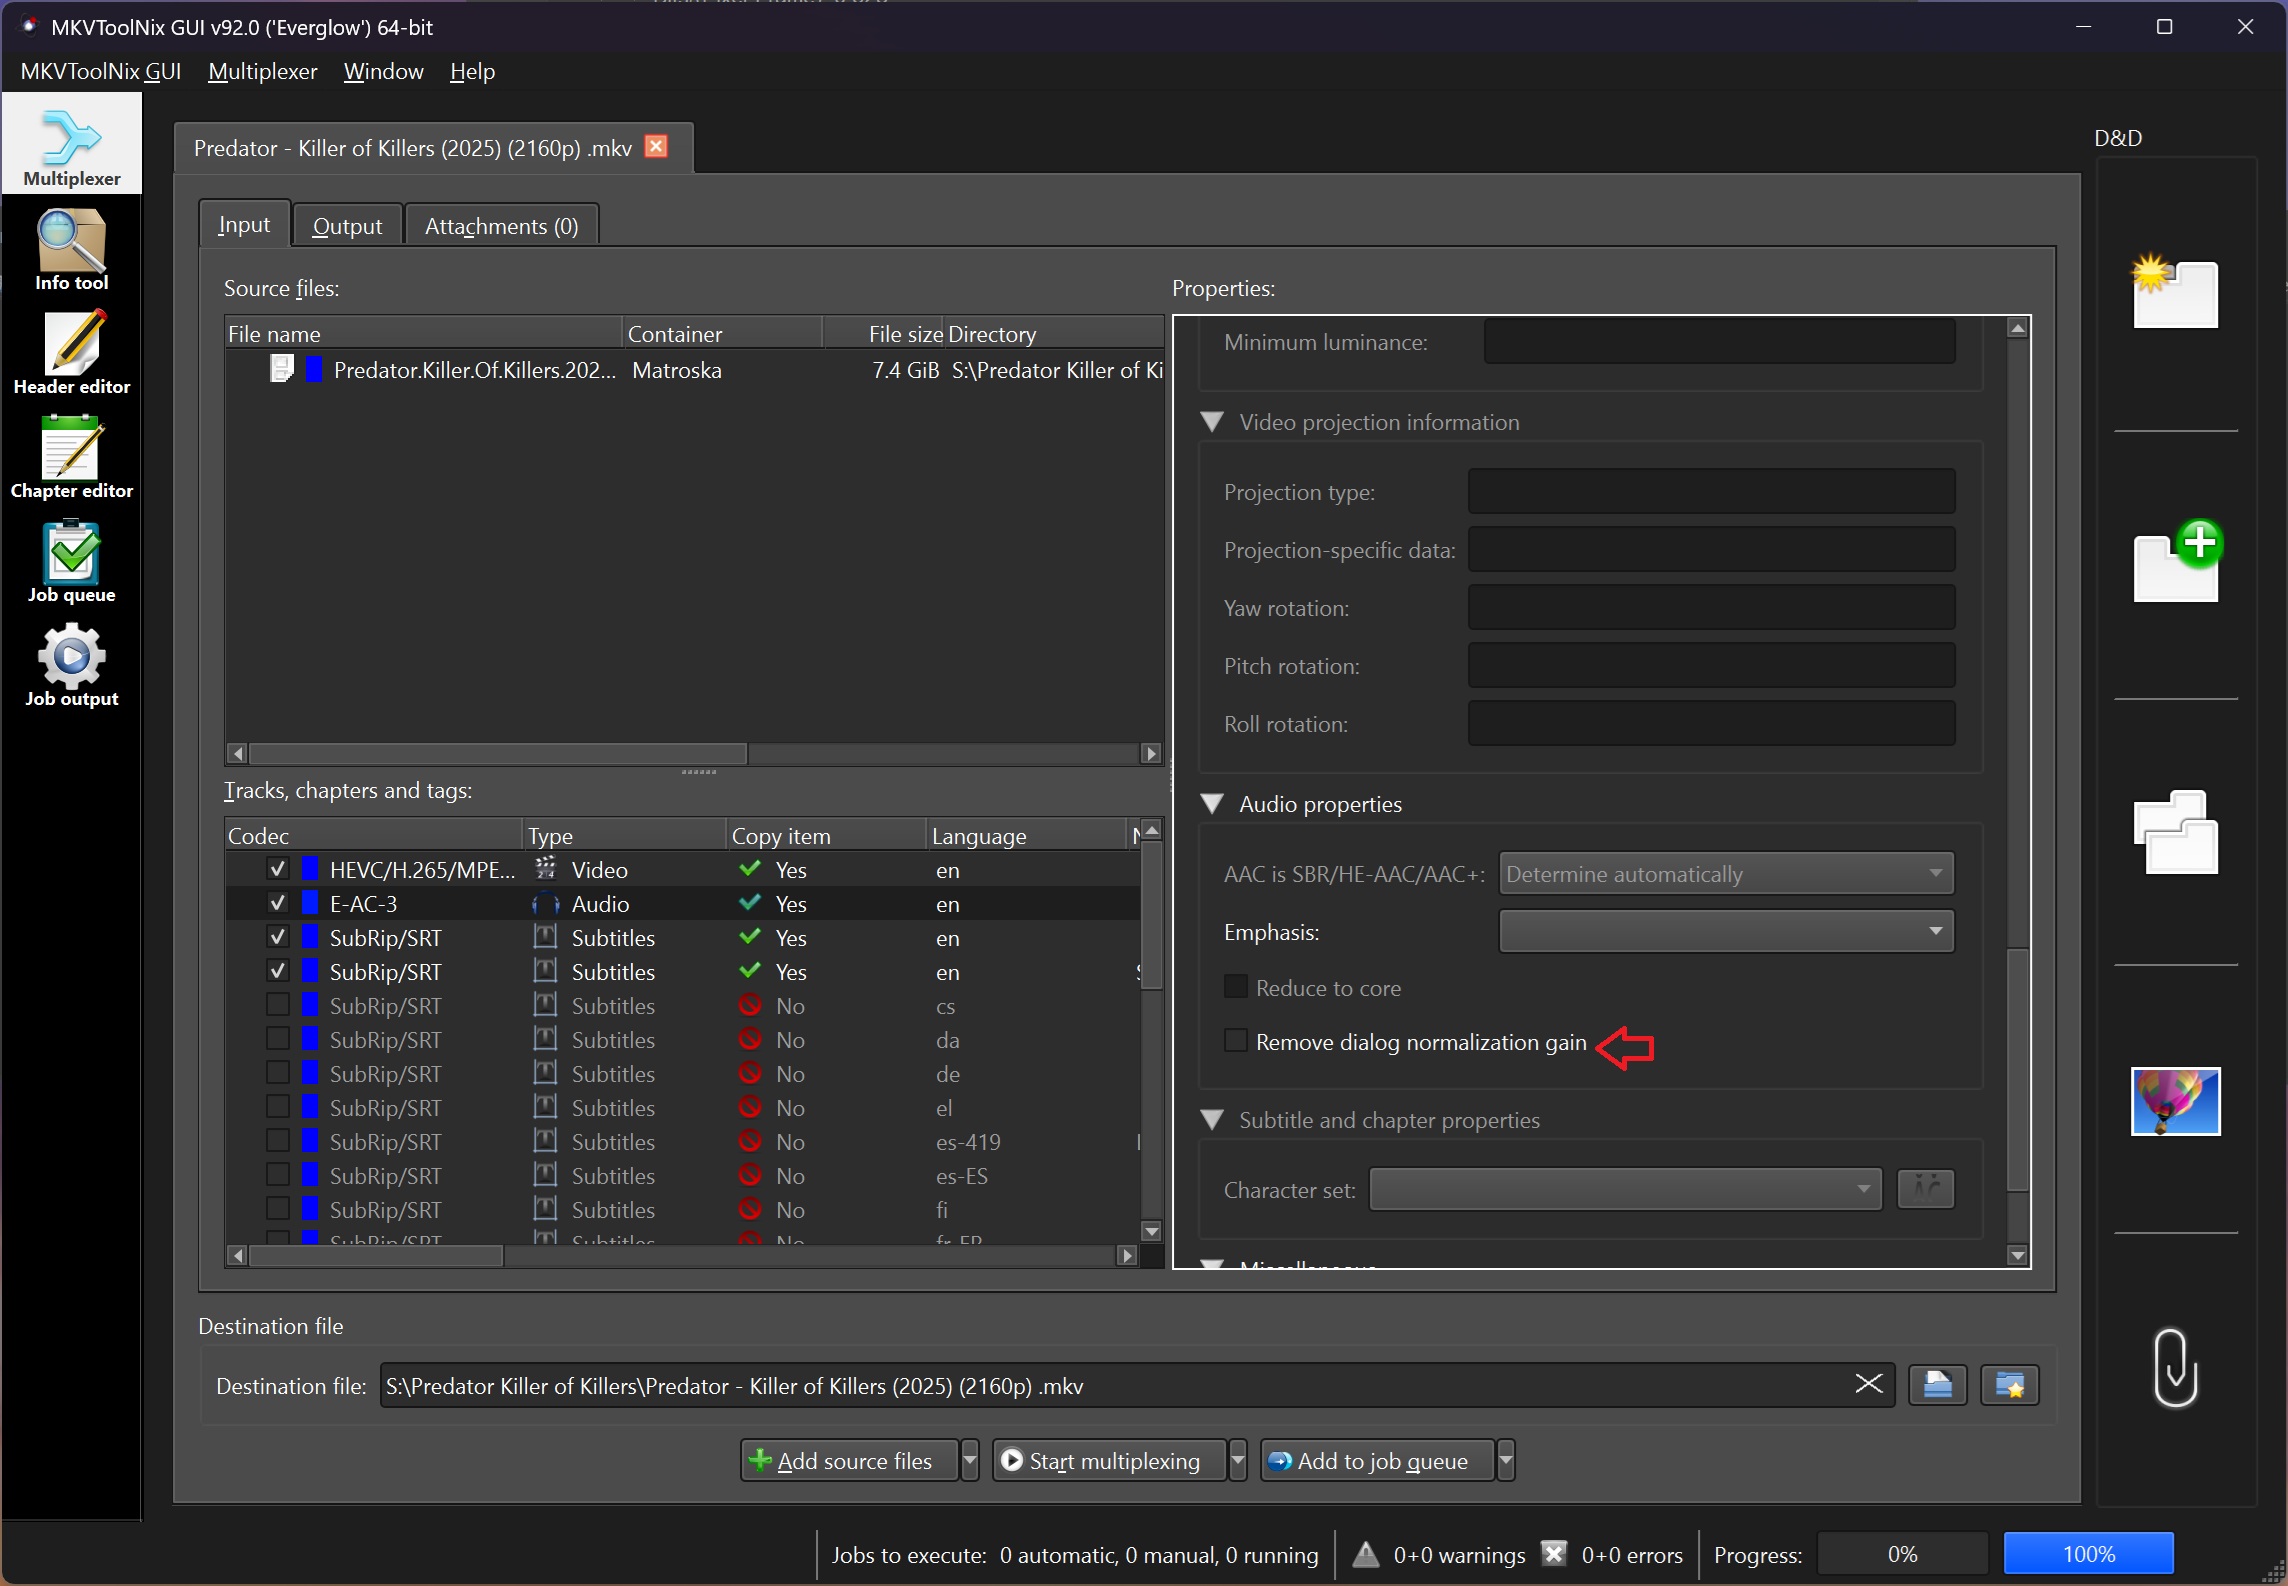
Task: Click the paperclip attachment icon in D&D panel
Action: (2176, 1367)
